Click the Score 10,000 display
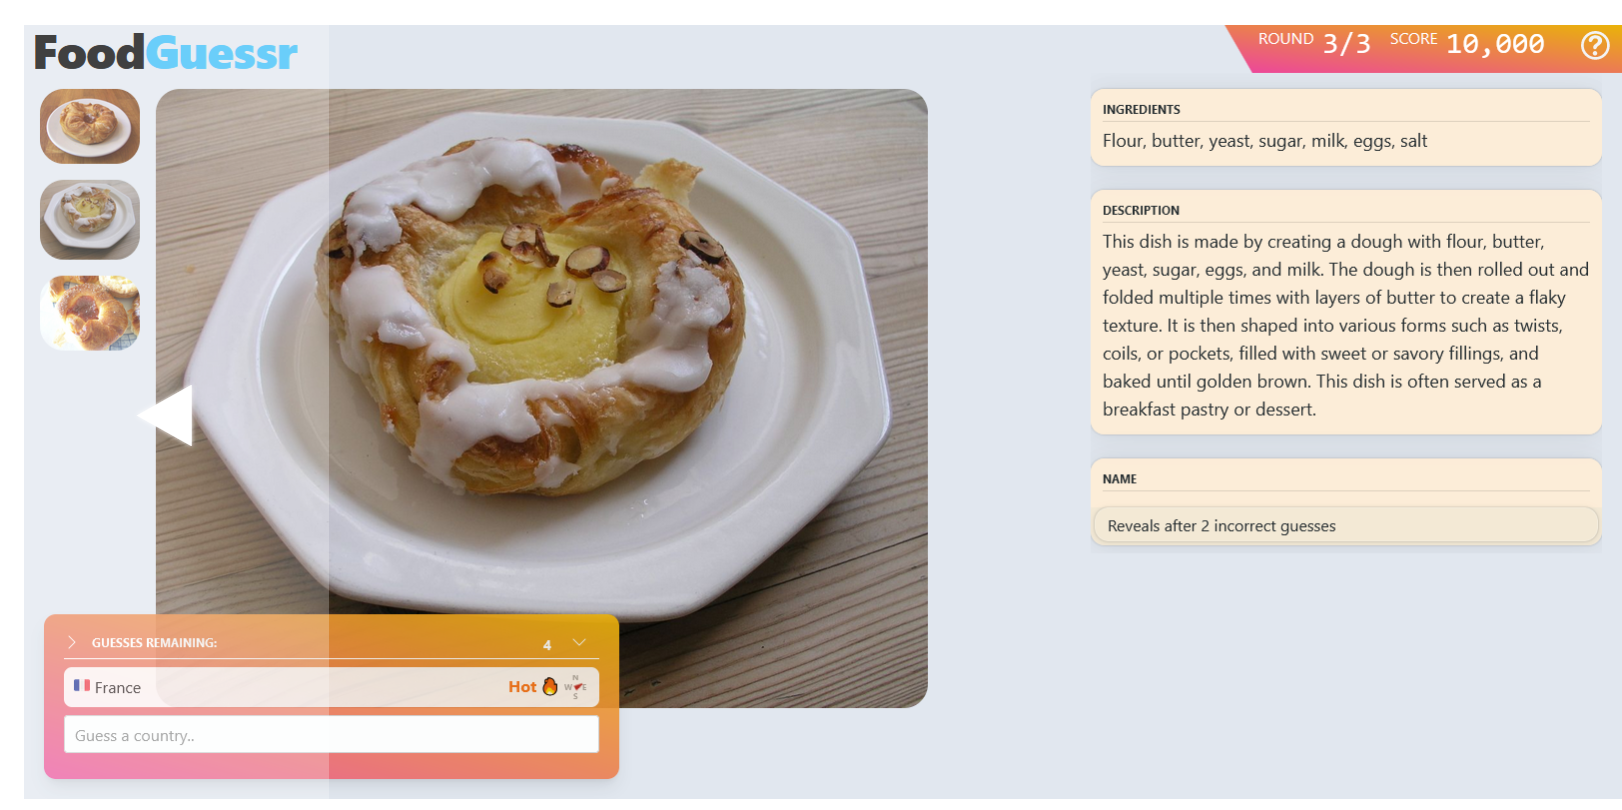The height and width of the screenshot is (810, 1622). (x=1466, y=42)
